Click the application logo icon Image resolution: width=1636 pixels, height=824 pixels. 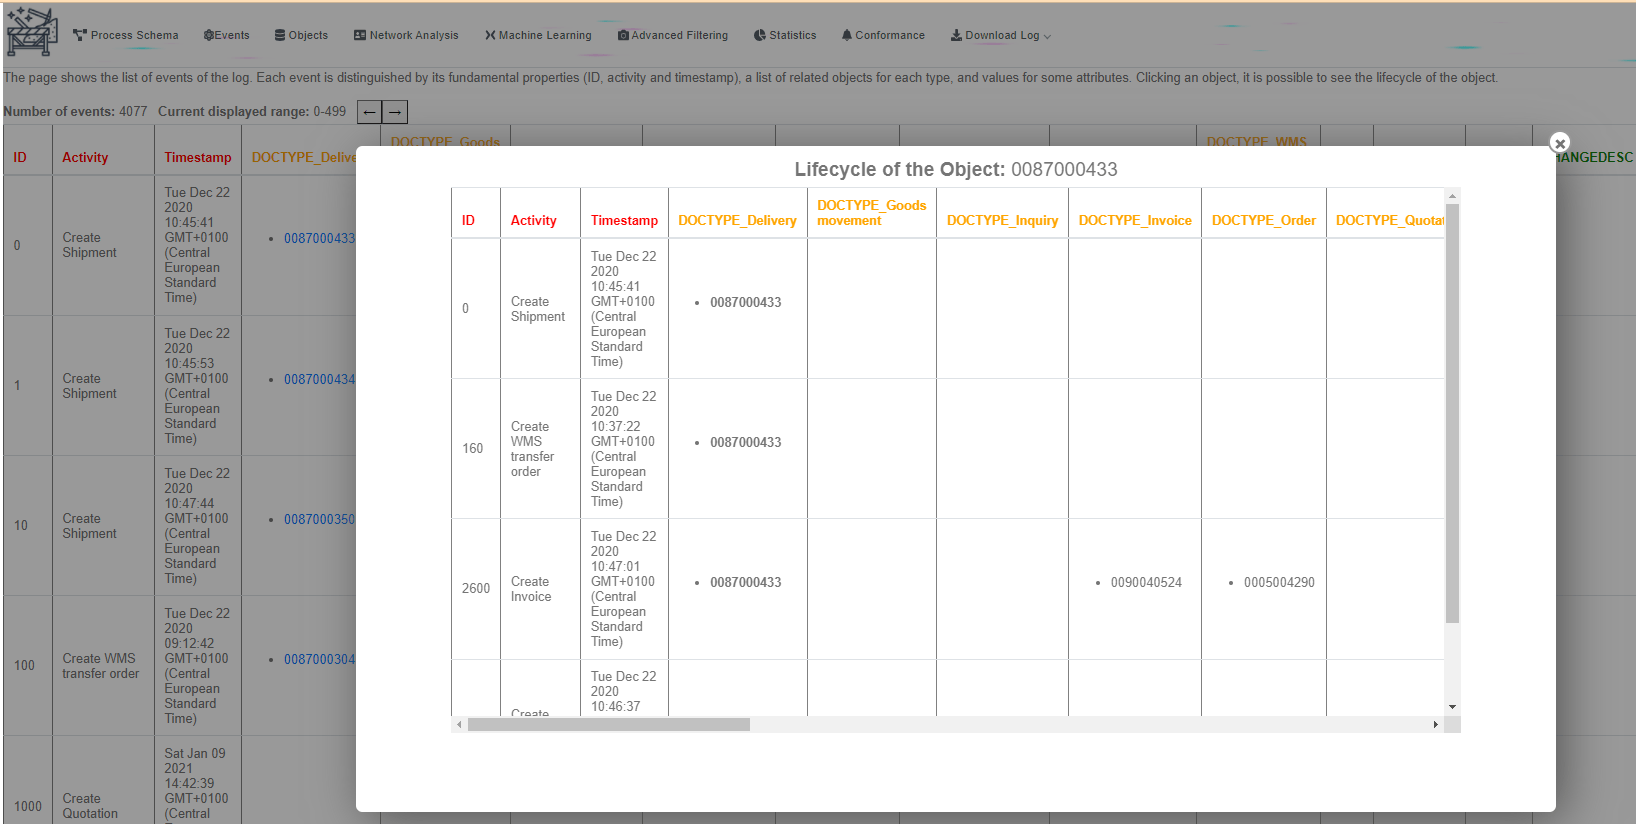[32, 32]
